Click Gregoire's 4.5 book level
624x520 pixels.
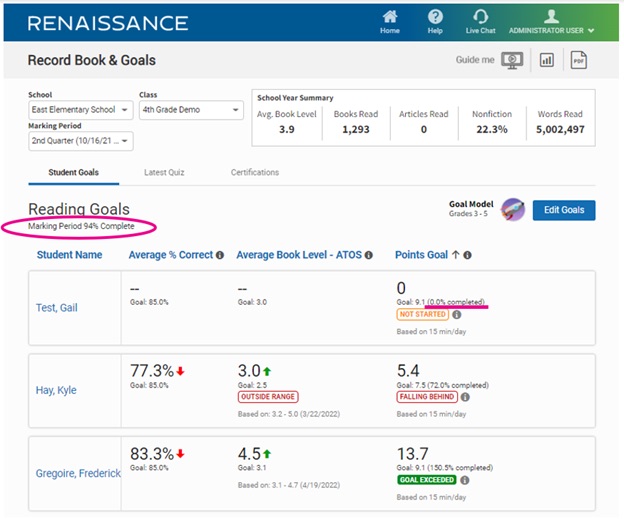pyautogui.click(x=249, y=454)
